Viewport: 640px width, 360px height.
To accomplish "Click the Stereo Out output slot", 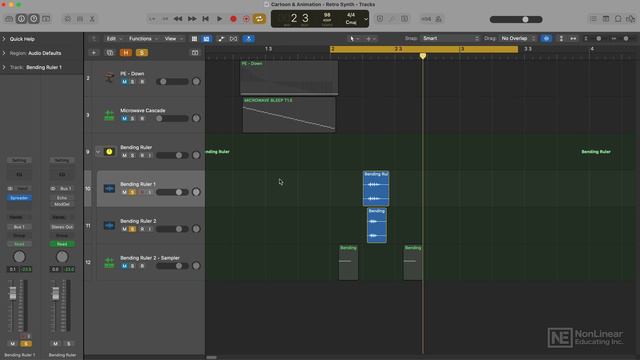I will click(62, 227).
